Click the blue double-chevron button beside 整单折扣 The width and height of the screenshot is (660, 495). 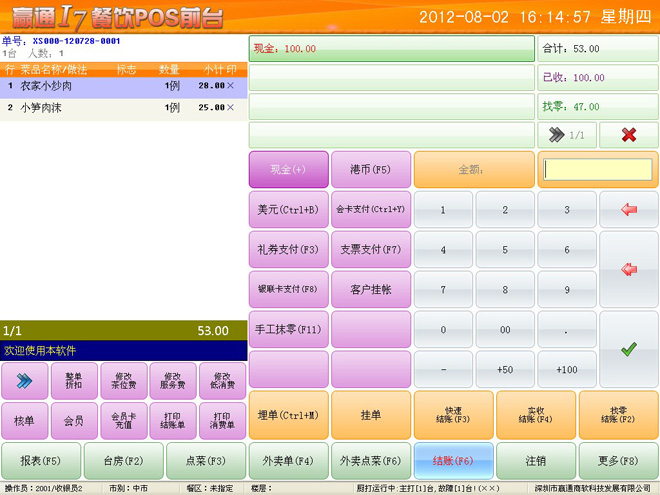pos(25,378)
